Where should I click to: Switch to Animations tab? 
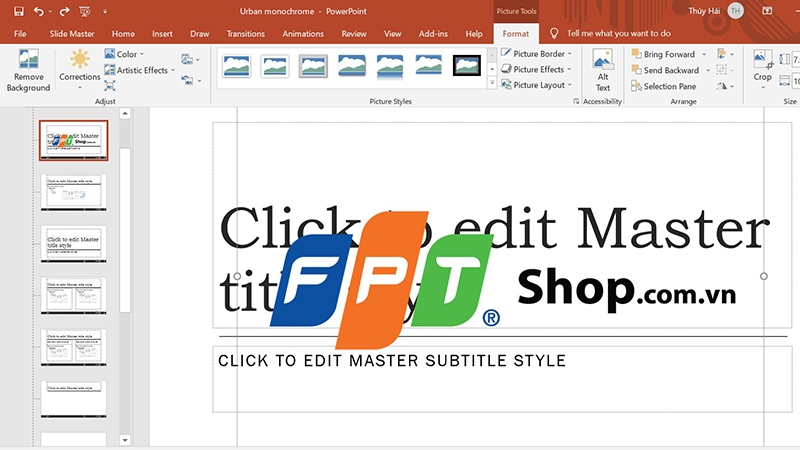(x=303, y=34)
